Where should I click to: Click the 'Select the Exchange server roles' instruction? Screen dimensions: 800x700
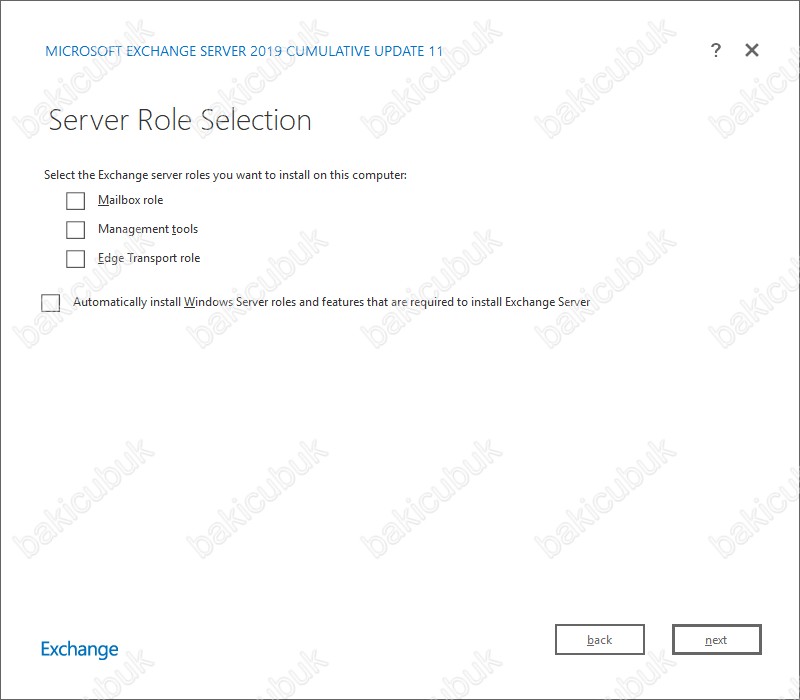click(x=225, y=175)
